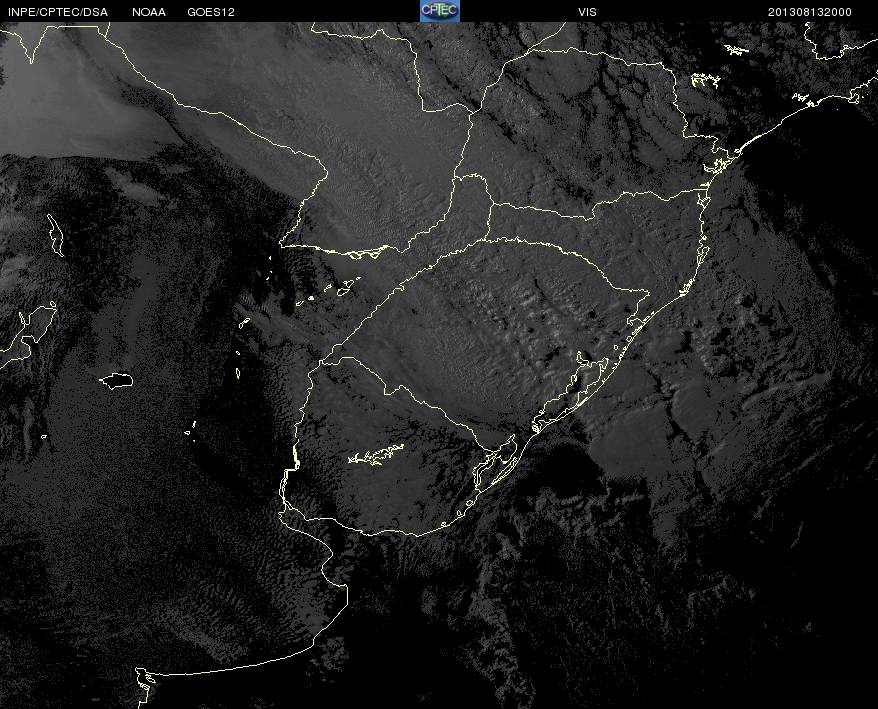The image size is (878, 709).
Task: Click the CPTEC logo in the header
Action: 439,10
